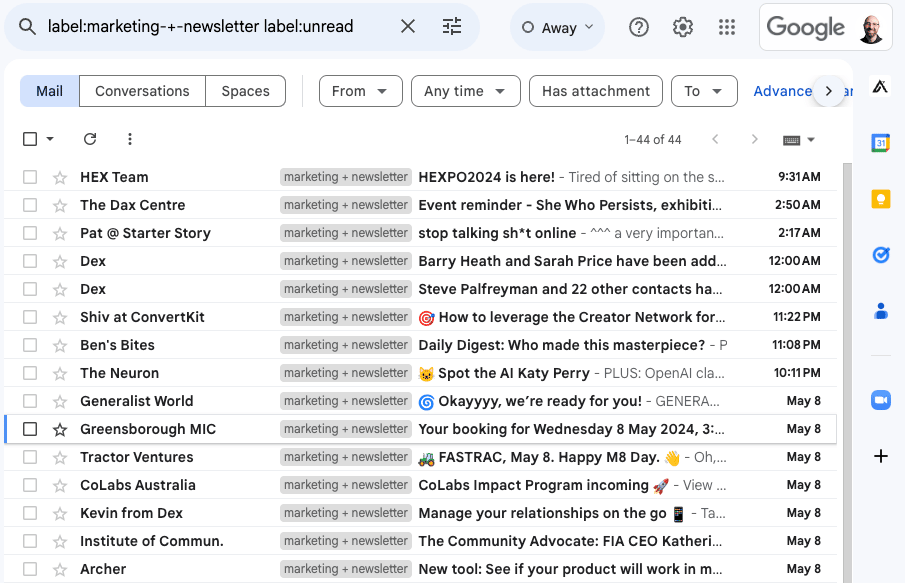
Task: Go to the older messages page arrow
Action: point(754,139)
